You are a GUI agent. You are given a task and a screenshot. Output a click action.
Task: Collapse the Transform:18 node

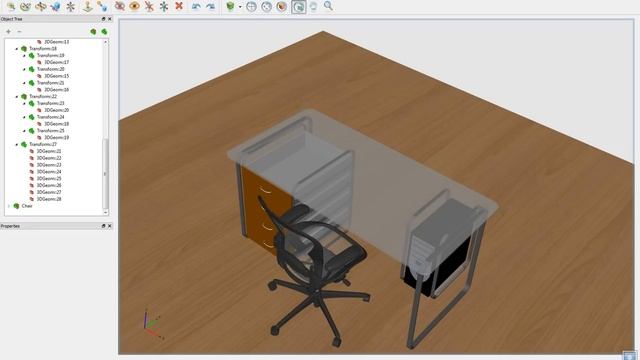tap(17, 49)
